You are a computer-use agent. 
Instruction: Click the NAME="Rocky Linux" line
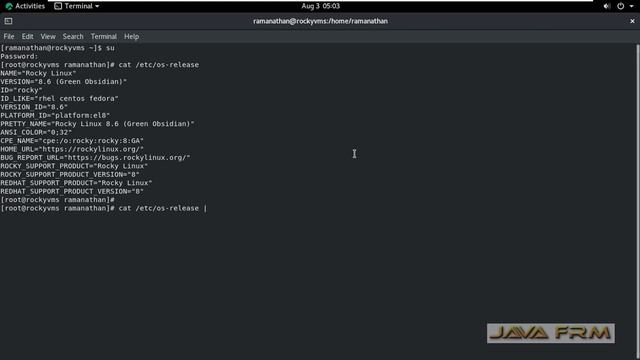click(x=38, y=73)
